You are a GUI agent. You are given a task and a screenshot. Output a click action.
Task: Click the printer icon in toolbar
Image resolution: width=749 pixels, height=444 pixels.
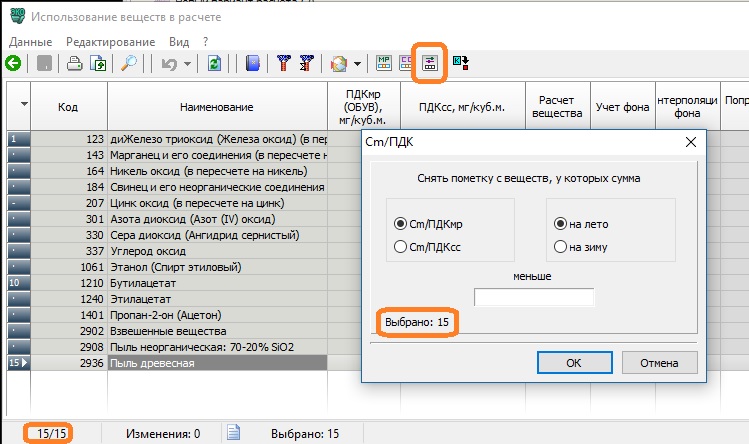(x=74, y=63)
